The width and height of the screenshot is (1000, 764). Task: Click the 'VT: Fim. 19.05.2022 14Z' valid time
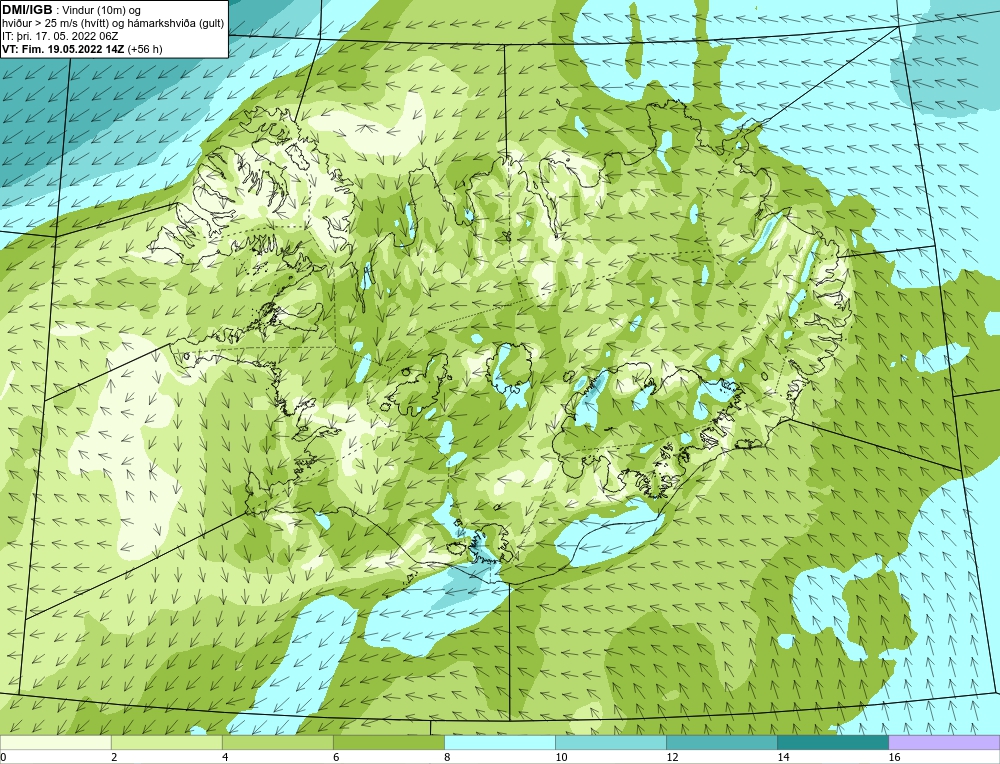click(63, 49)
